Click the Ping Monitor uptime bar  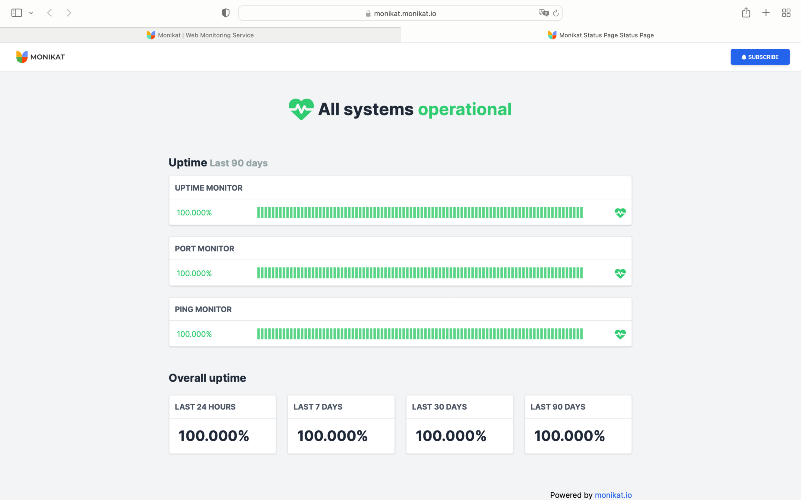(420, 334)
